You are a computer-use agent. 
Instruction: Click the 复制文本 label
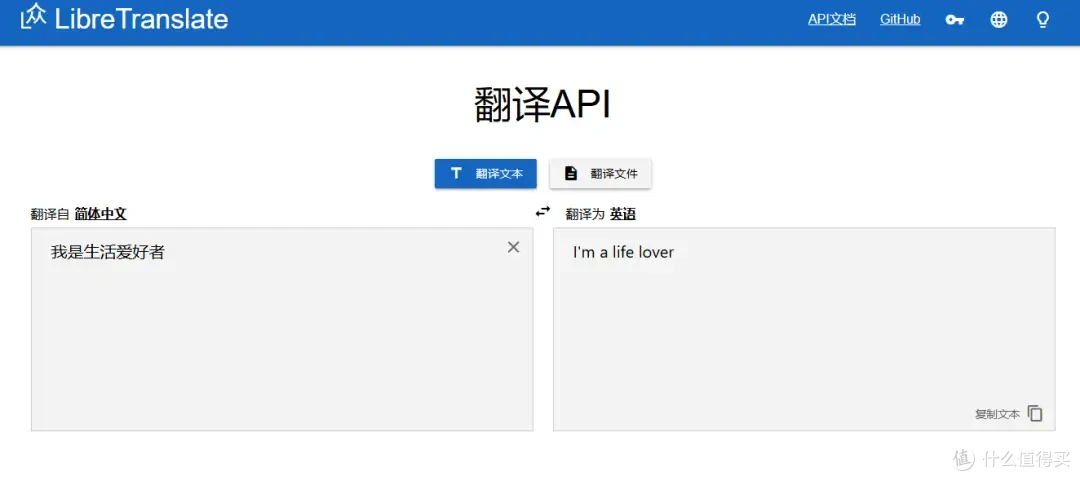point(997,414)
